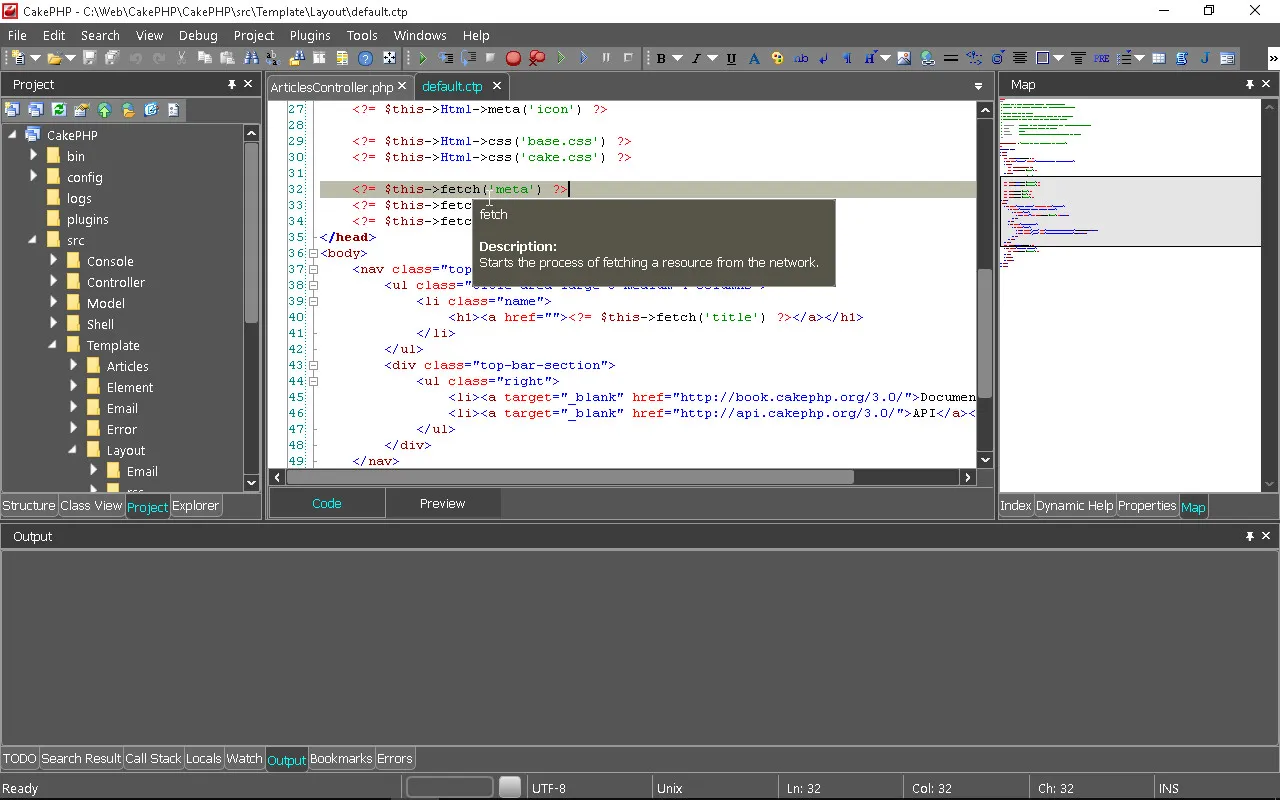Toggle the Output panel auto-hide pin
1280x800 pixels.
tap(1249, 537)
